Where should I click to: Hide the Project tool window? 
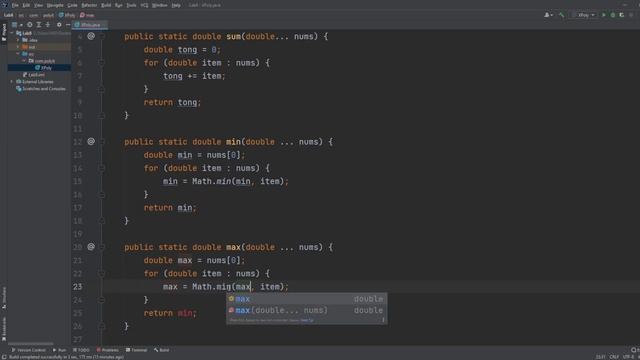(x=68, y=25)
